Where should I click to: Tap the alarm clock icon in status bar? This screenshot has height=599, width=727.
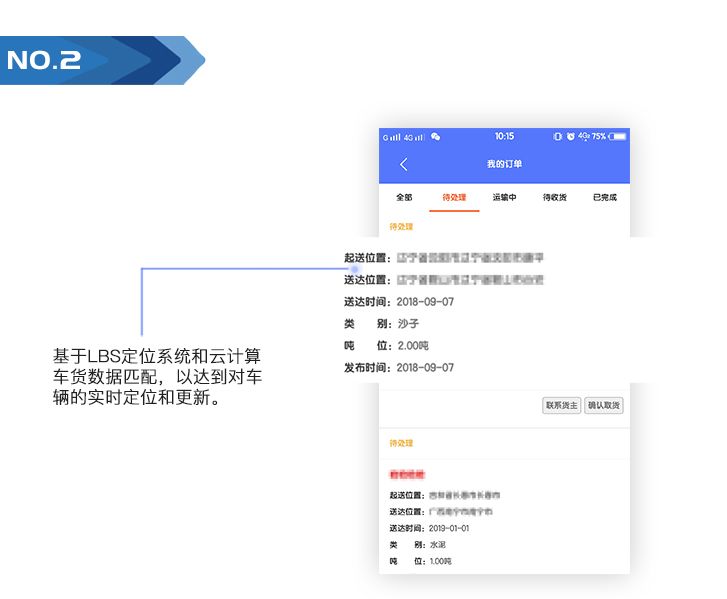click(x=571, y=136)
